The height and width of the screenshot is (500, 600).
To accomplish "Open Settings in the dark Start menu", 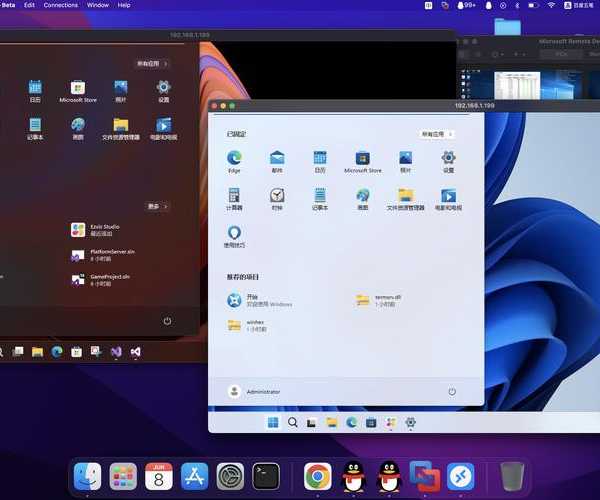I will pos(163,91).
